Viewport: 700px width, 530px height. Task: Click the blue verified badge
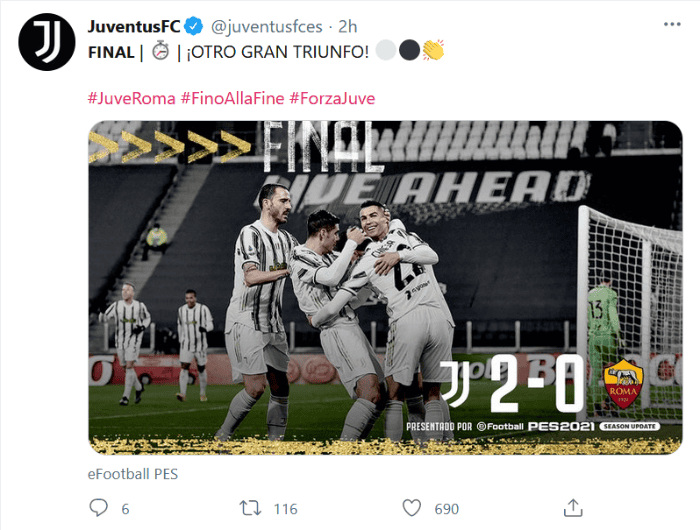[x=193, y=26]
